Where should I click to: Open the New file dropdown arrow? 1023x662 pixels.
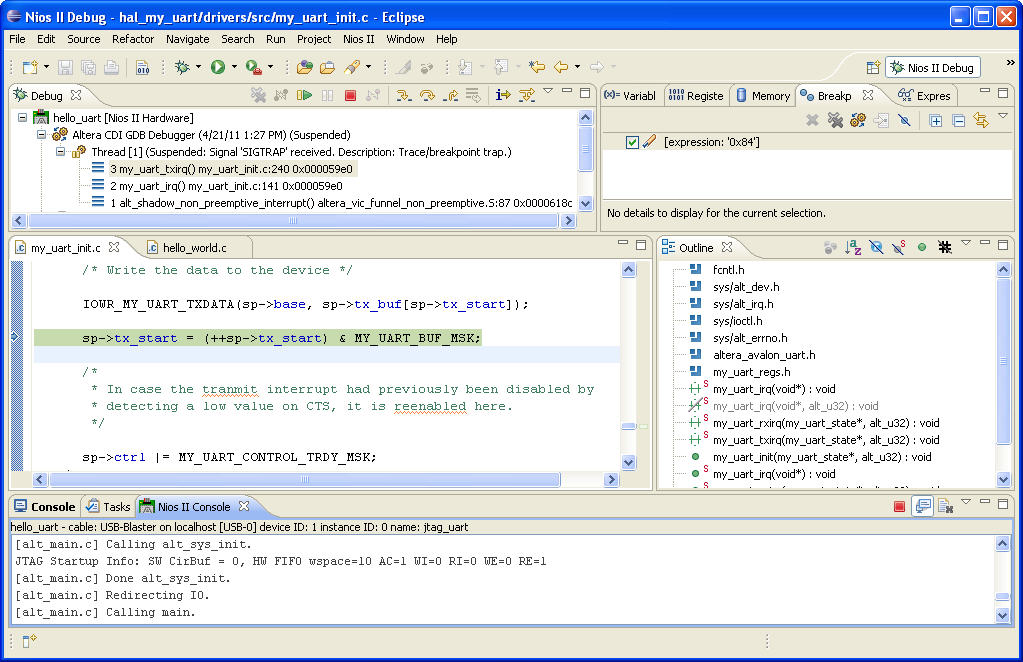tap(46, 67)
